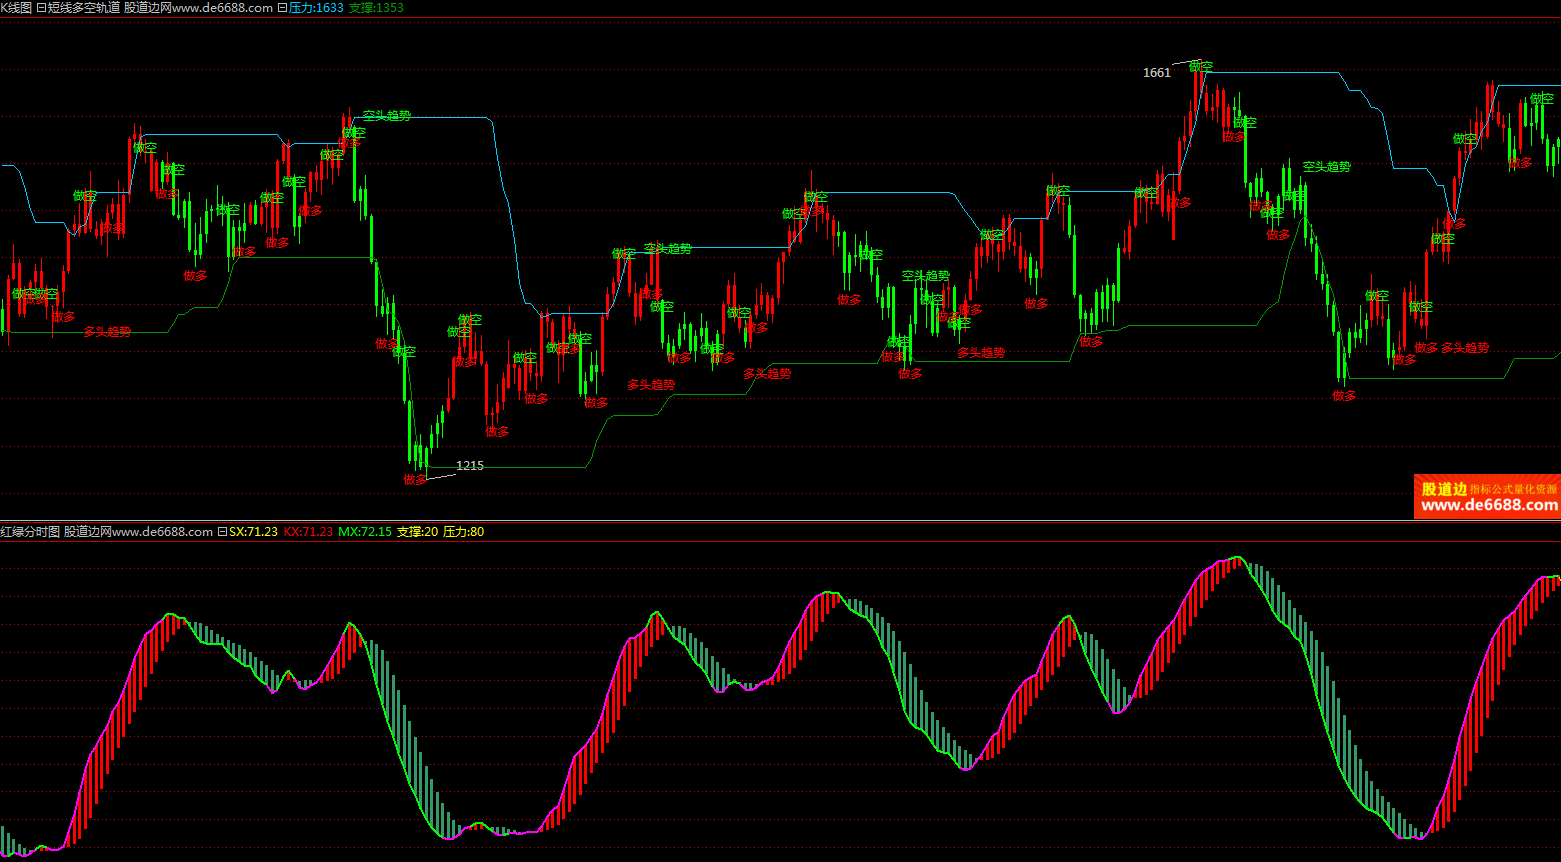Open the www.de6688.com link in orange banner
Image resolution: width=1561 pixels, height=862 pixels.
click(x=1489, y=506)
